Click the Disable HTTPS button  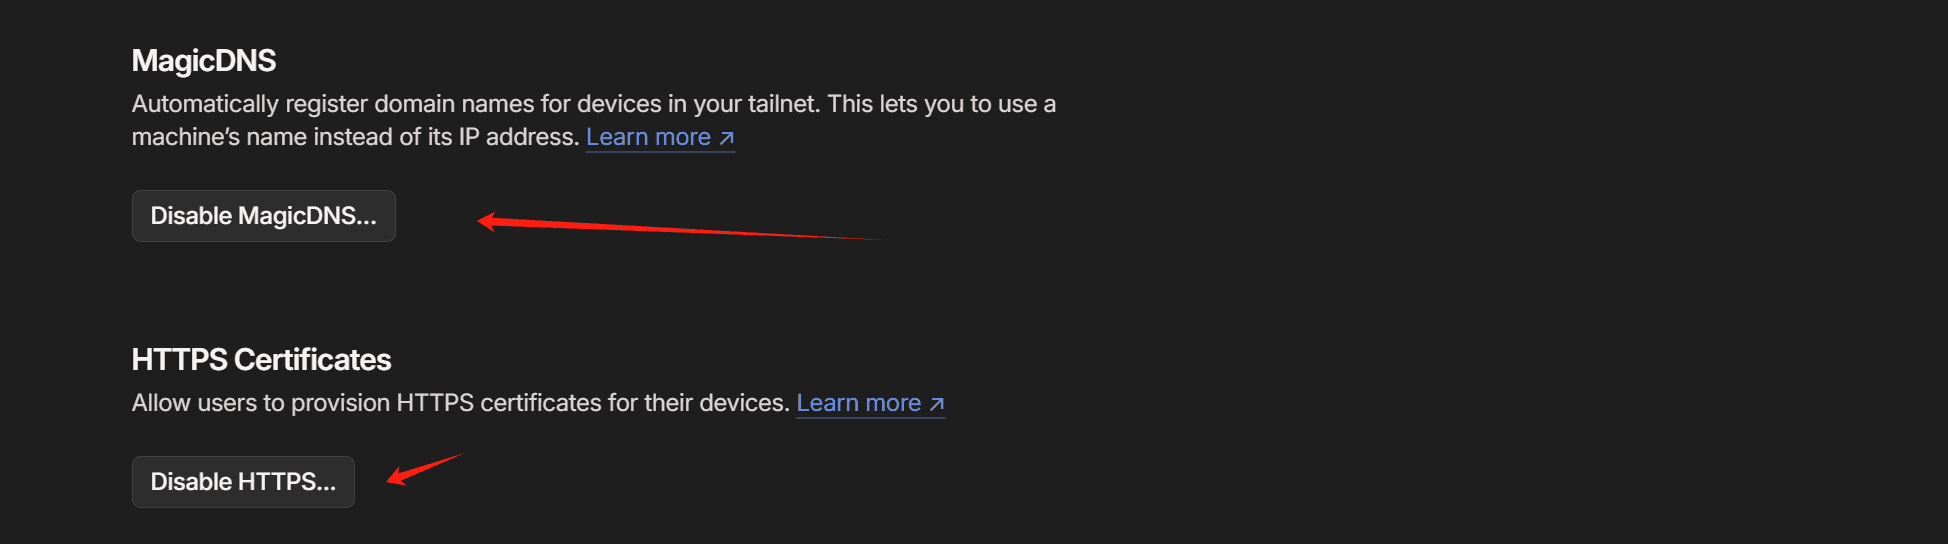coord(243,482)
